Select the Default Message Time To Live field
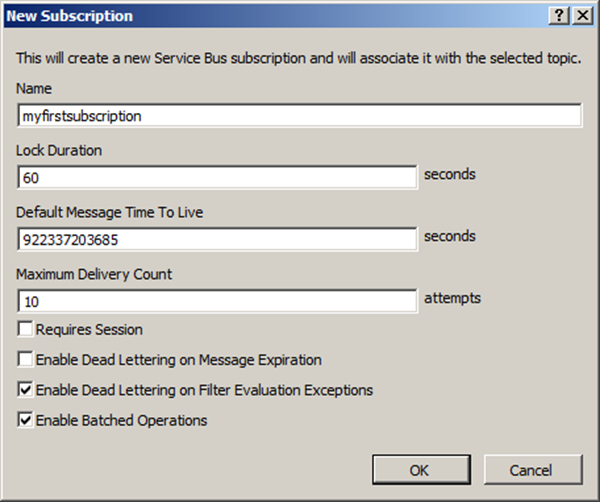Image resolution: width=600 pixels, height=502 pixels. 217,240
